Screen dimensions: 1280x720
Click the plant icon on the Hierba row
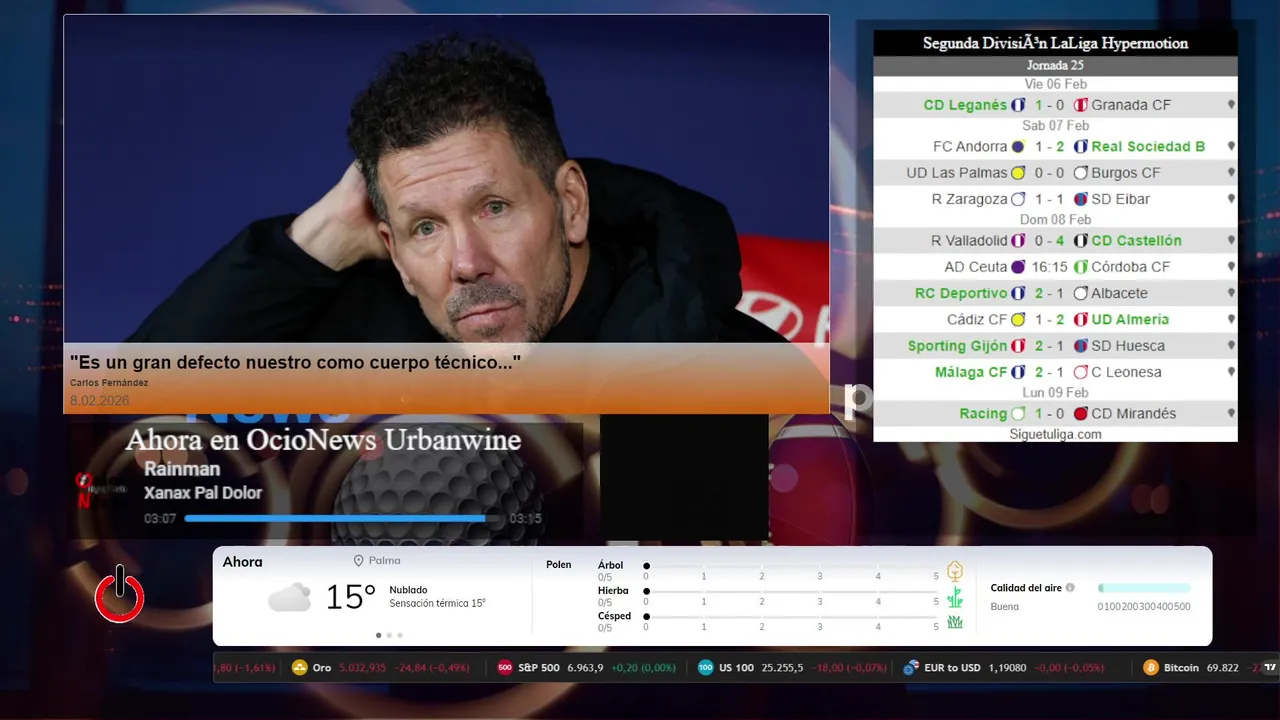[x=955, y=597]
